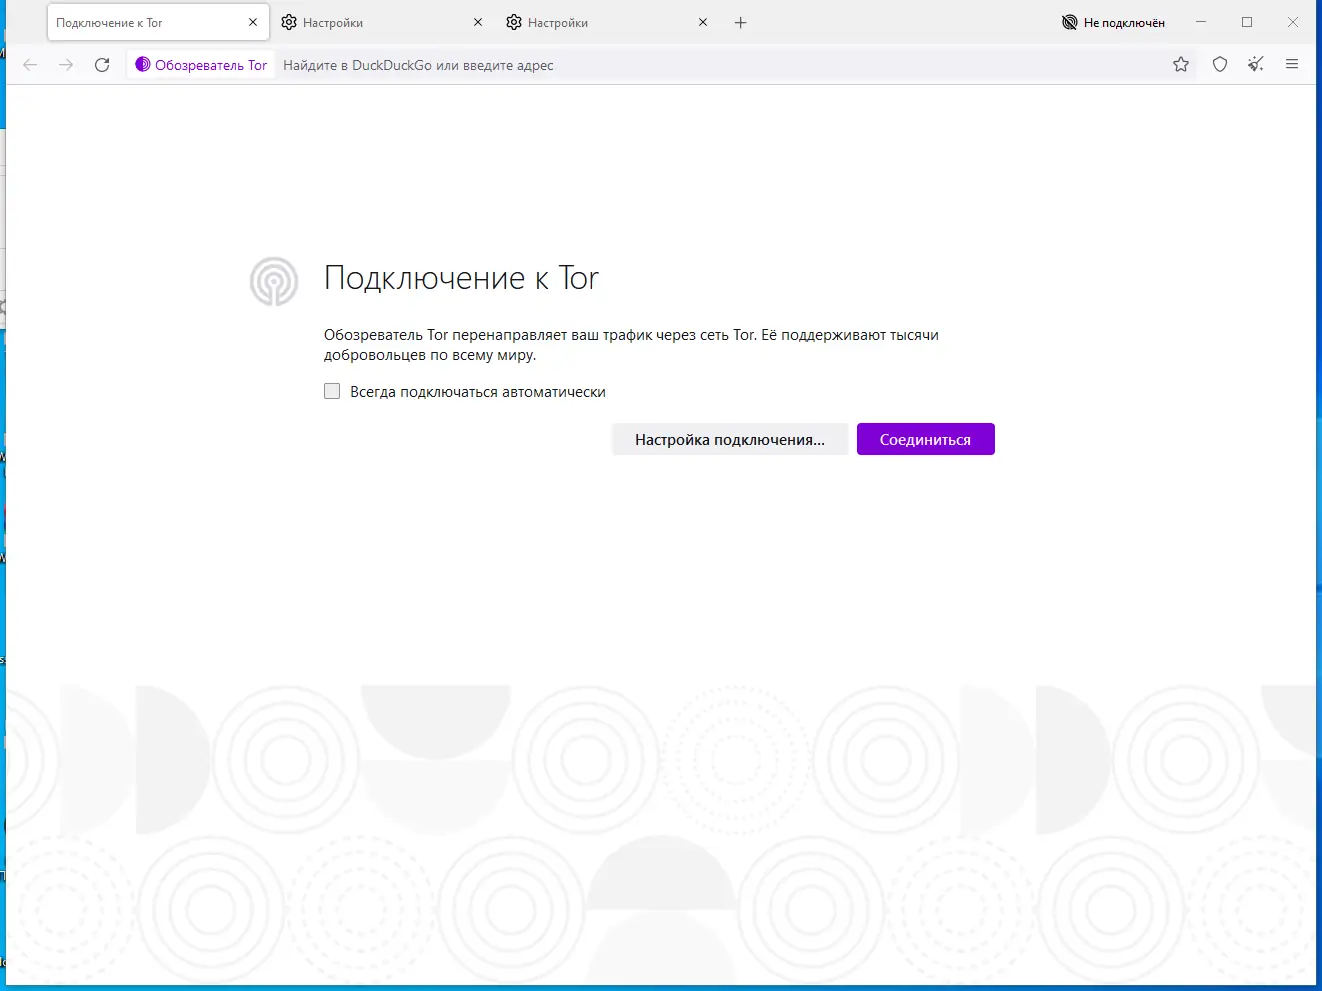Click the Обозреватель Tor identity badge
The image size is (1322, 991).
tap(201, 65)
